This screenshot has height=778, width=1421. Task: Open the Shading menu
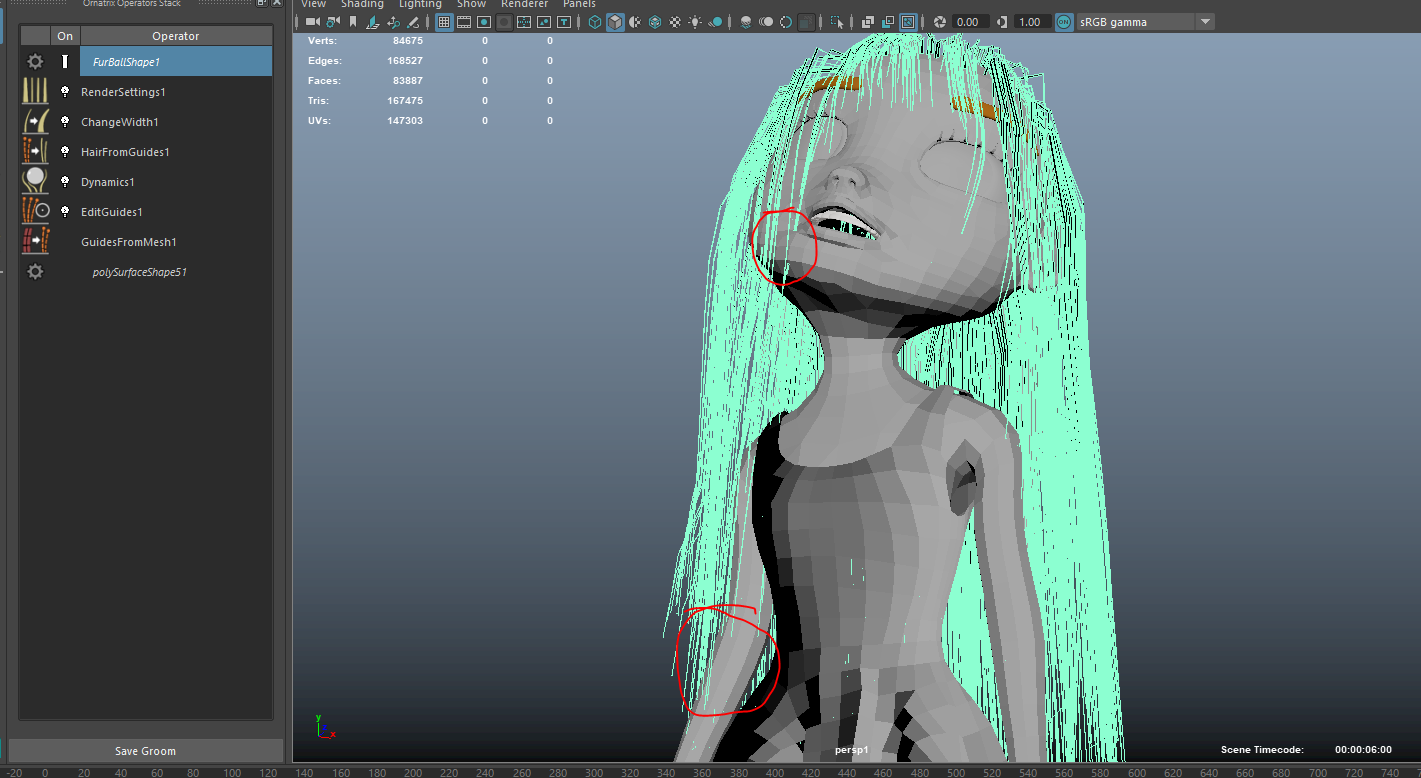pos(362,4)
